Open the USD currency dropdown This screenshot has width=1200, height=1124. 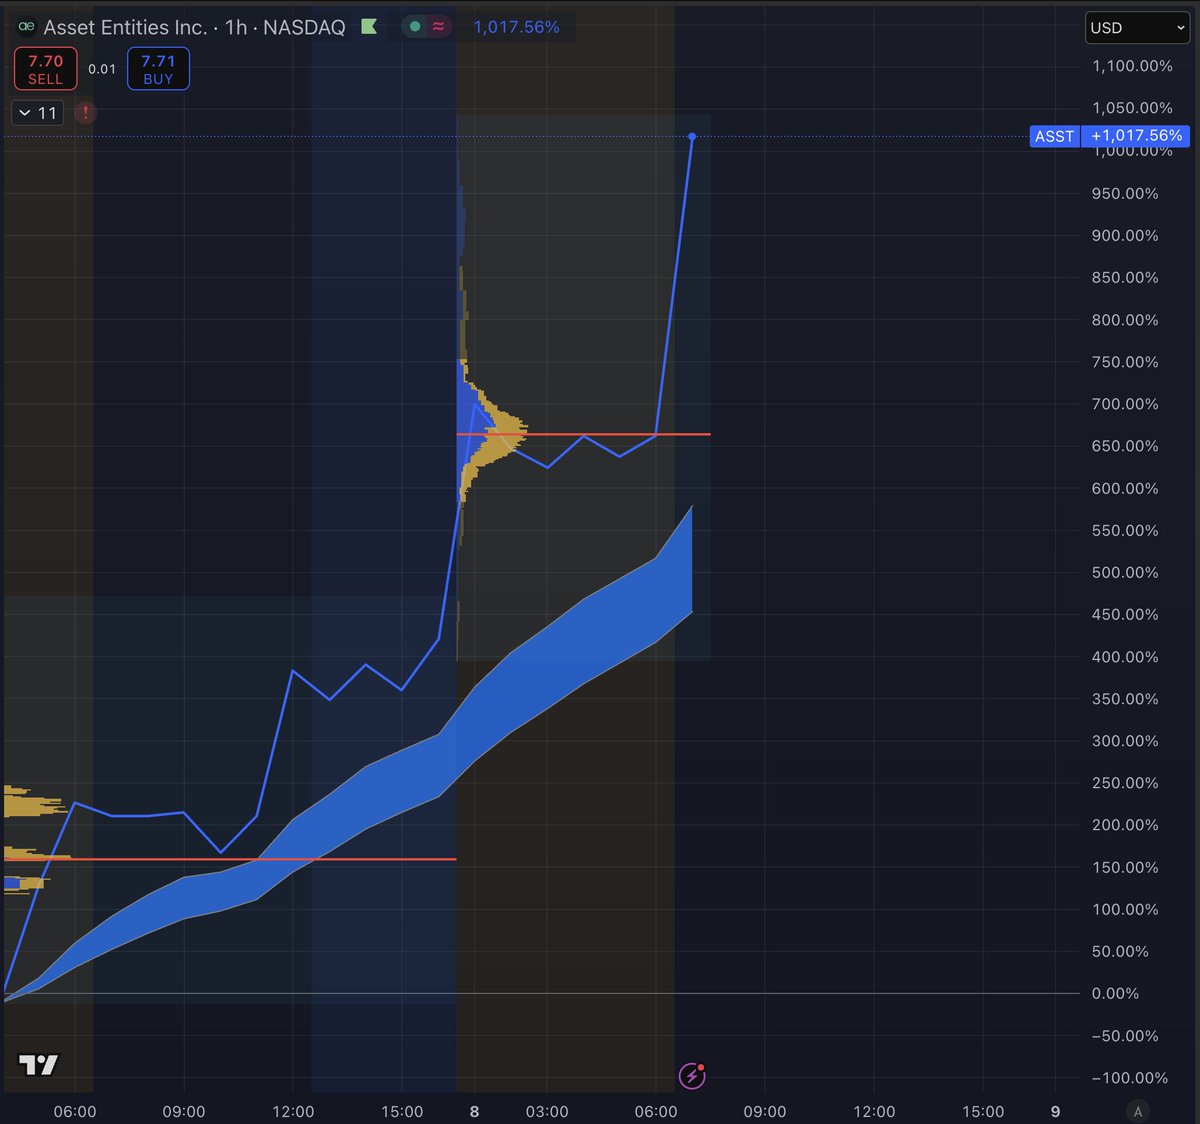click(1136, 27)
